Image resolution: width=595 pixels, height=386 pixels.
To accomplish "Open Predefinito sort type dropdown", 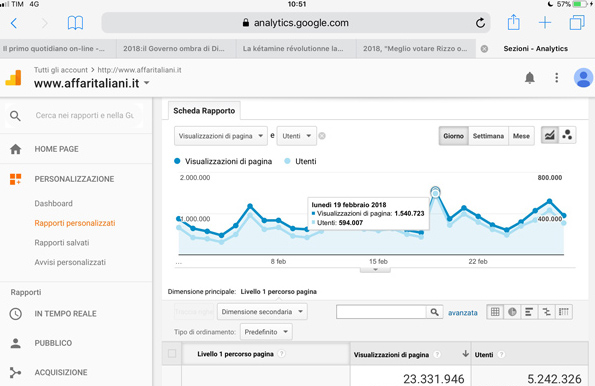I will click(266, 332).
